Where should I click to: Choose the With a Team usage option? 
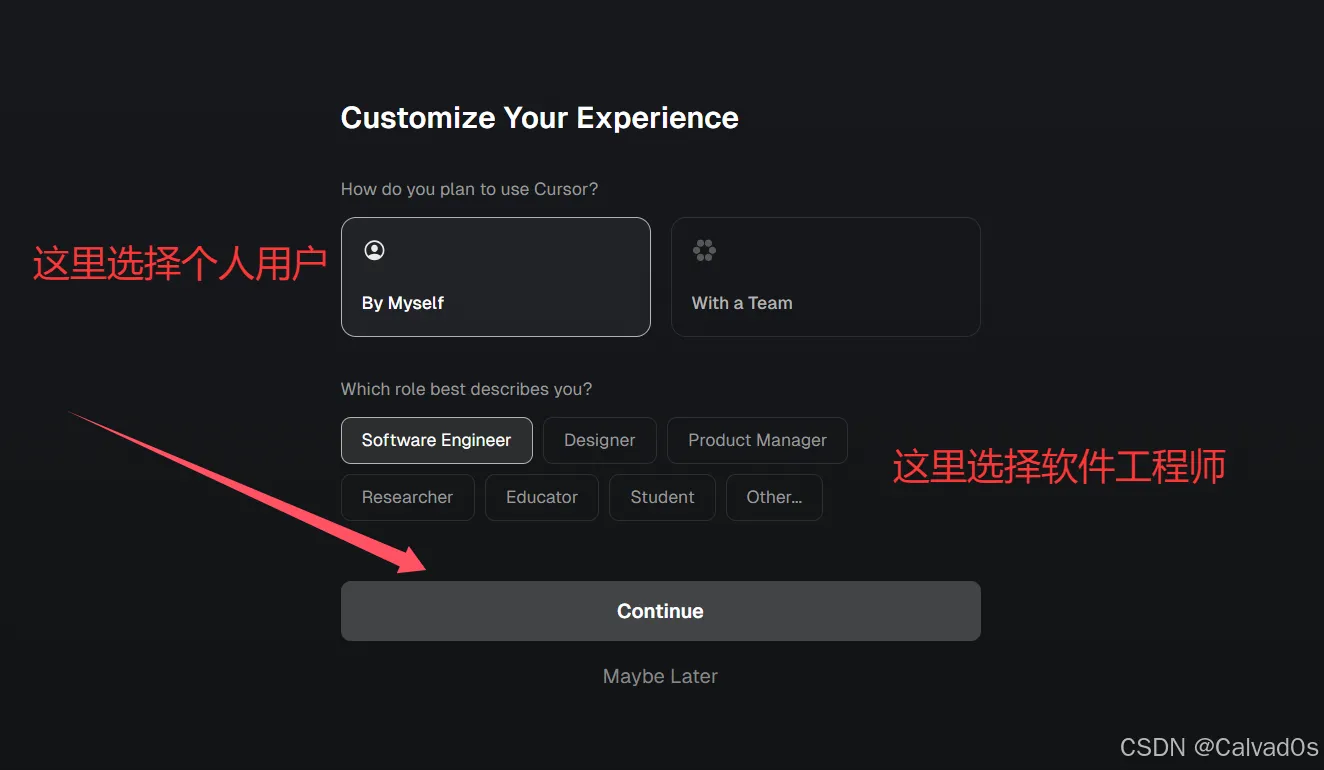pos(826,277)
